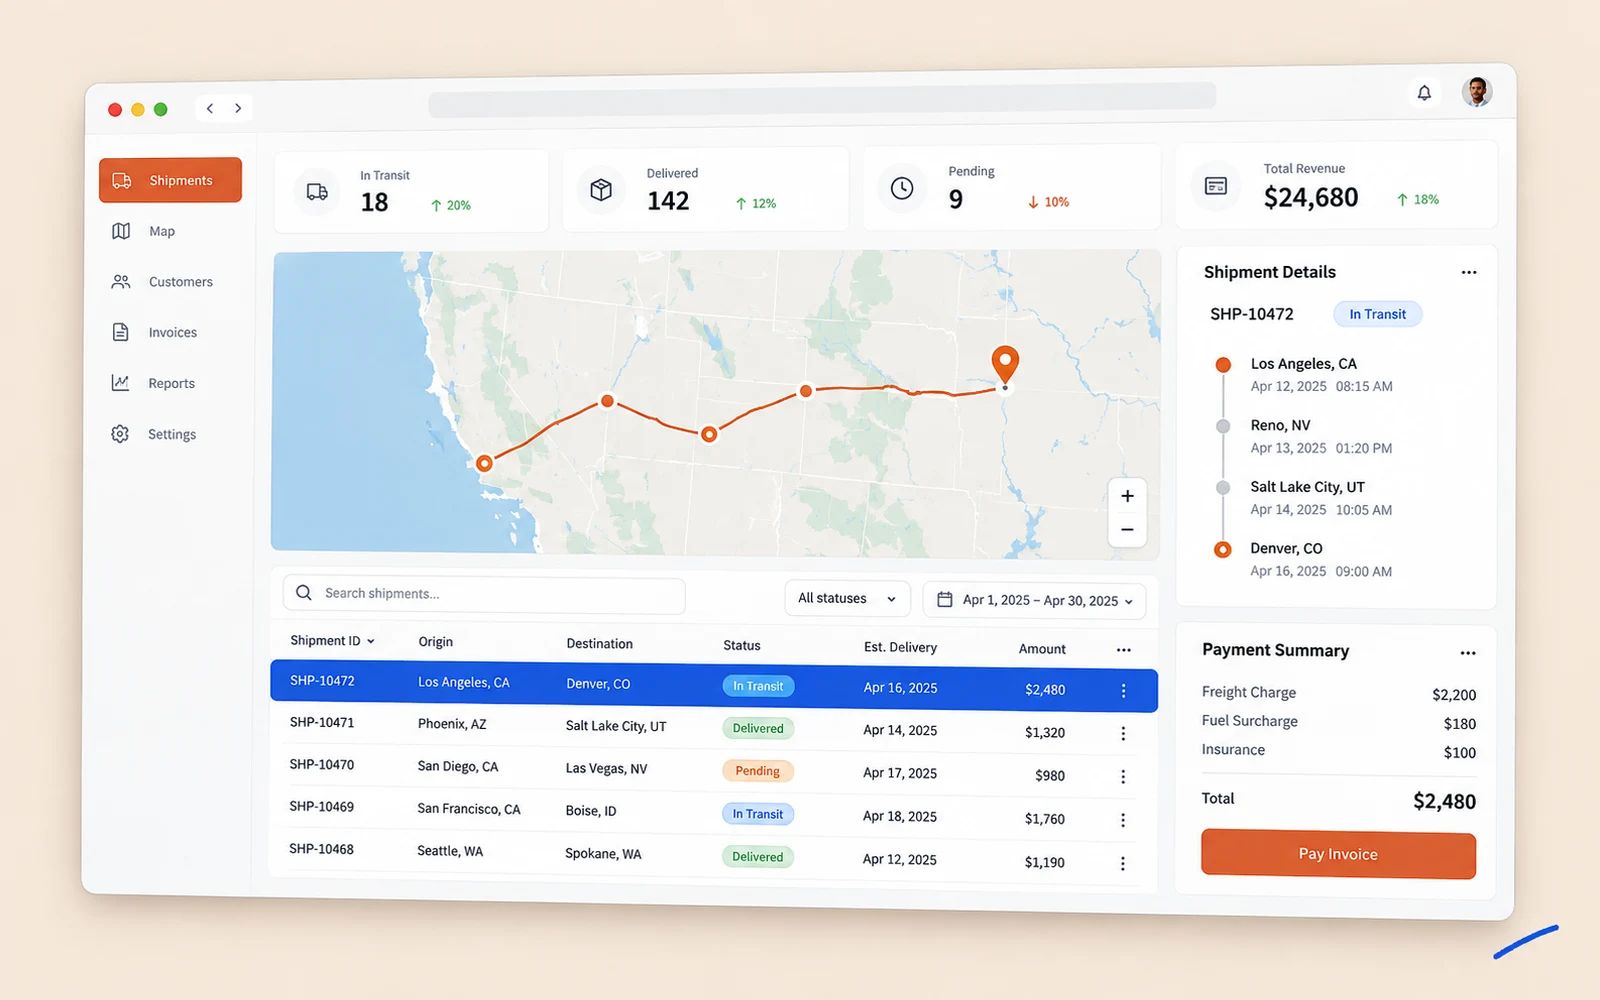Open Settings from the sidebar
This screenshot has height=1000, width=1600.
coord(154,434)
